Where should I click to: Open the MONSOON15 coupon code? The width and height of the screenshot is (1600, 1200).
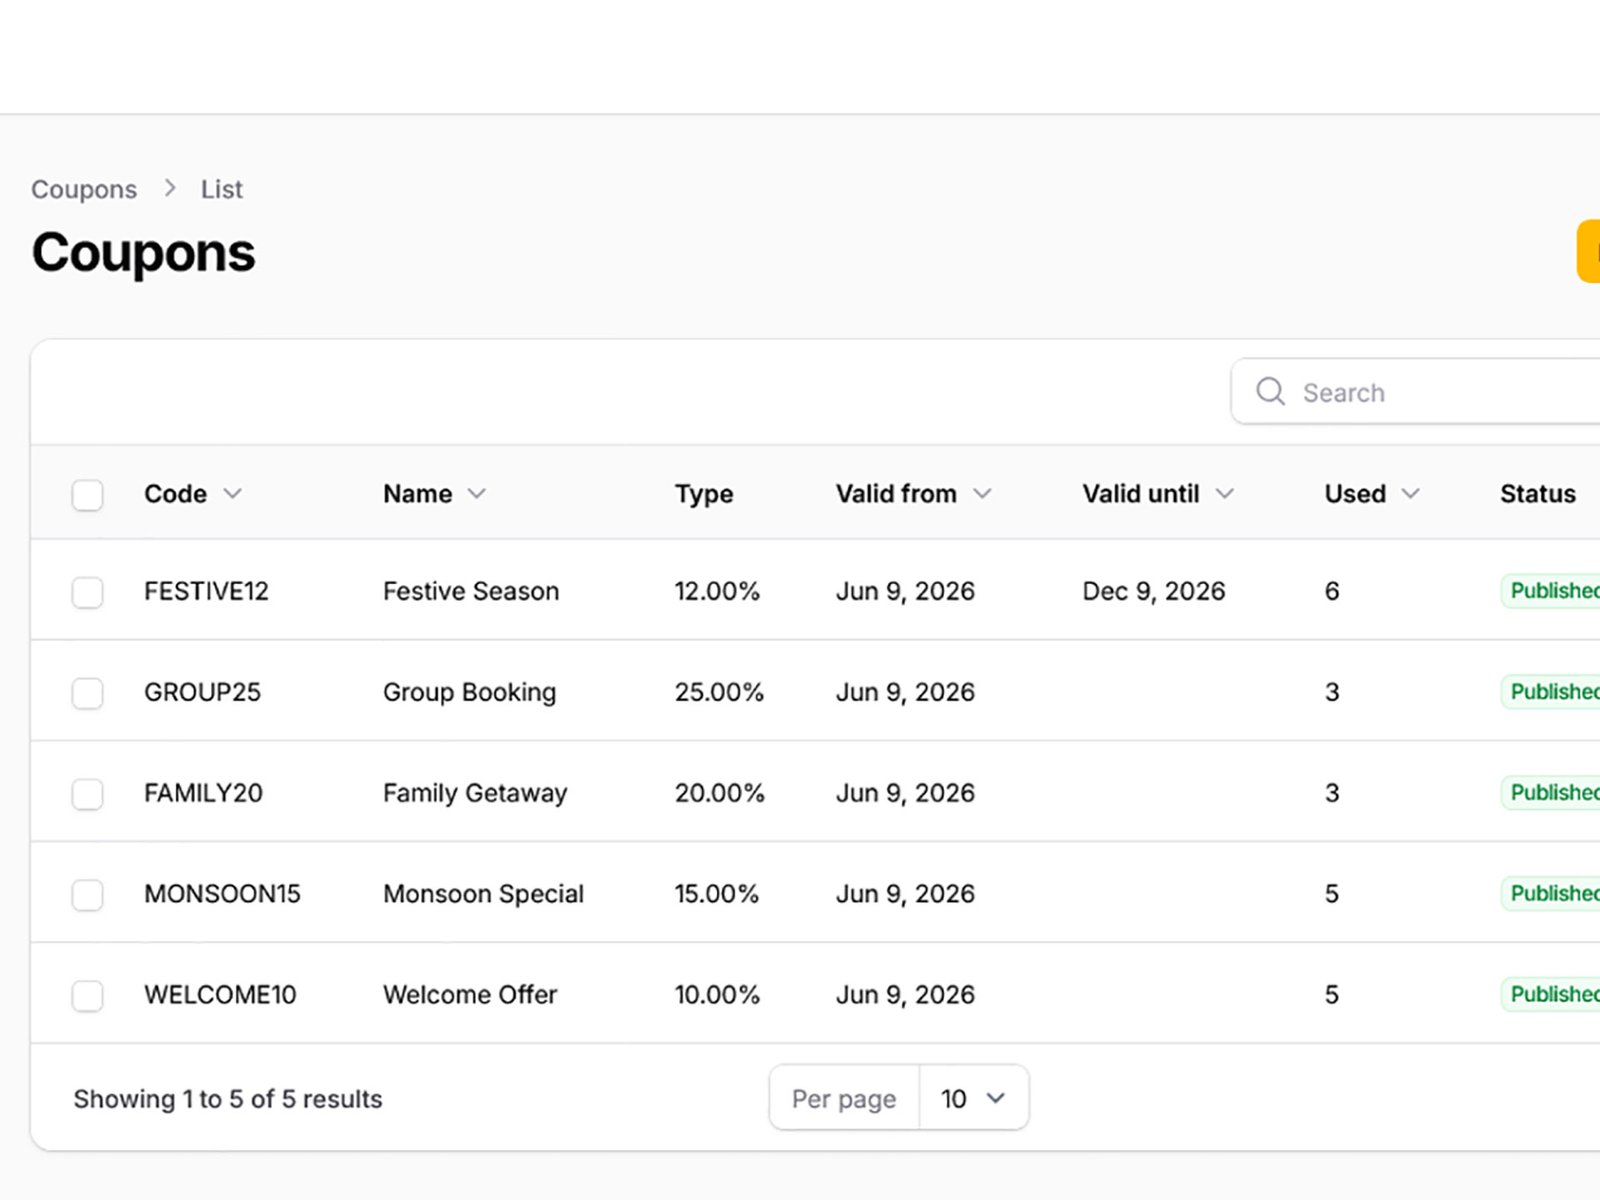point(222,894)
